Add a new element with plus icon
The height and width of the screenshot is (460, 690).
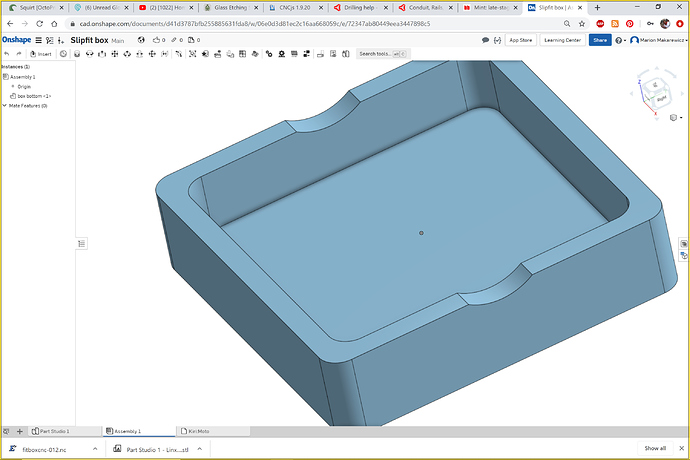pyautogui.click(x=19, y=431)
